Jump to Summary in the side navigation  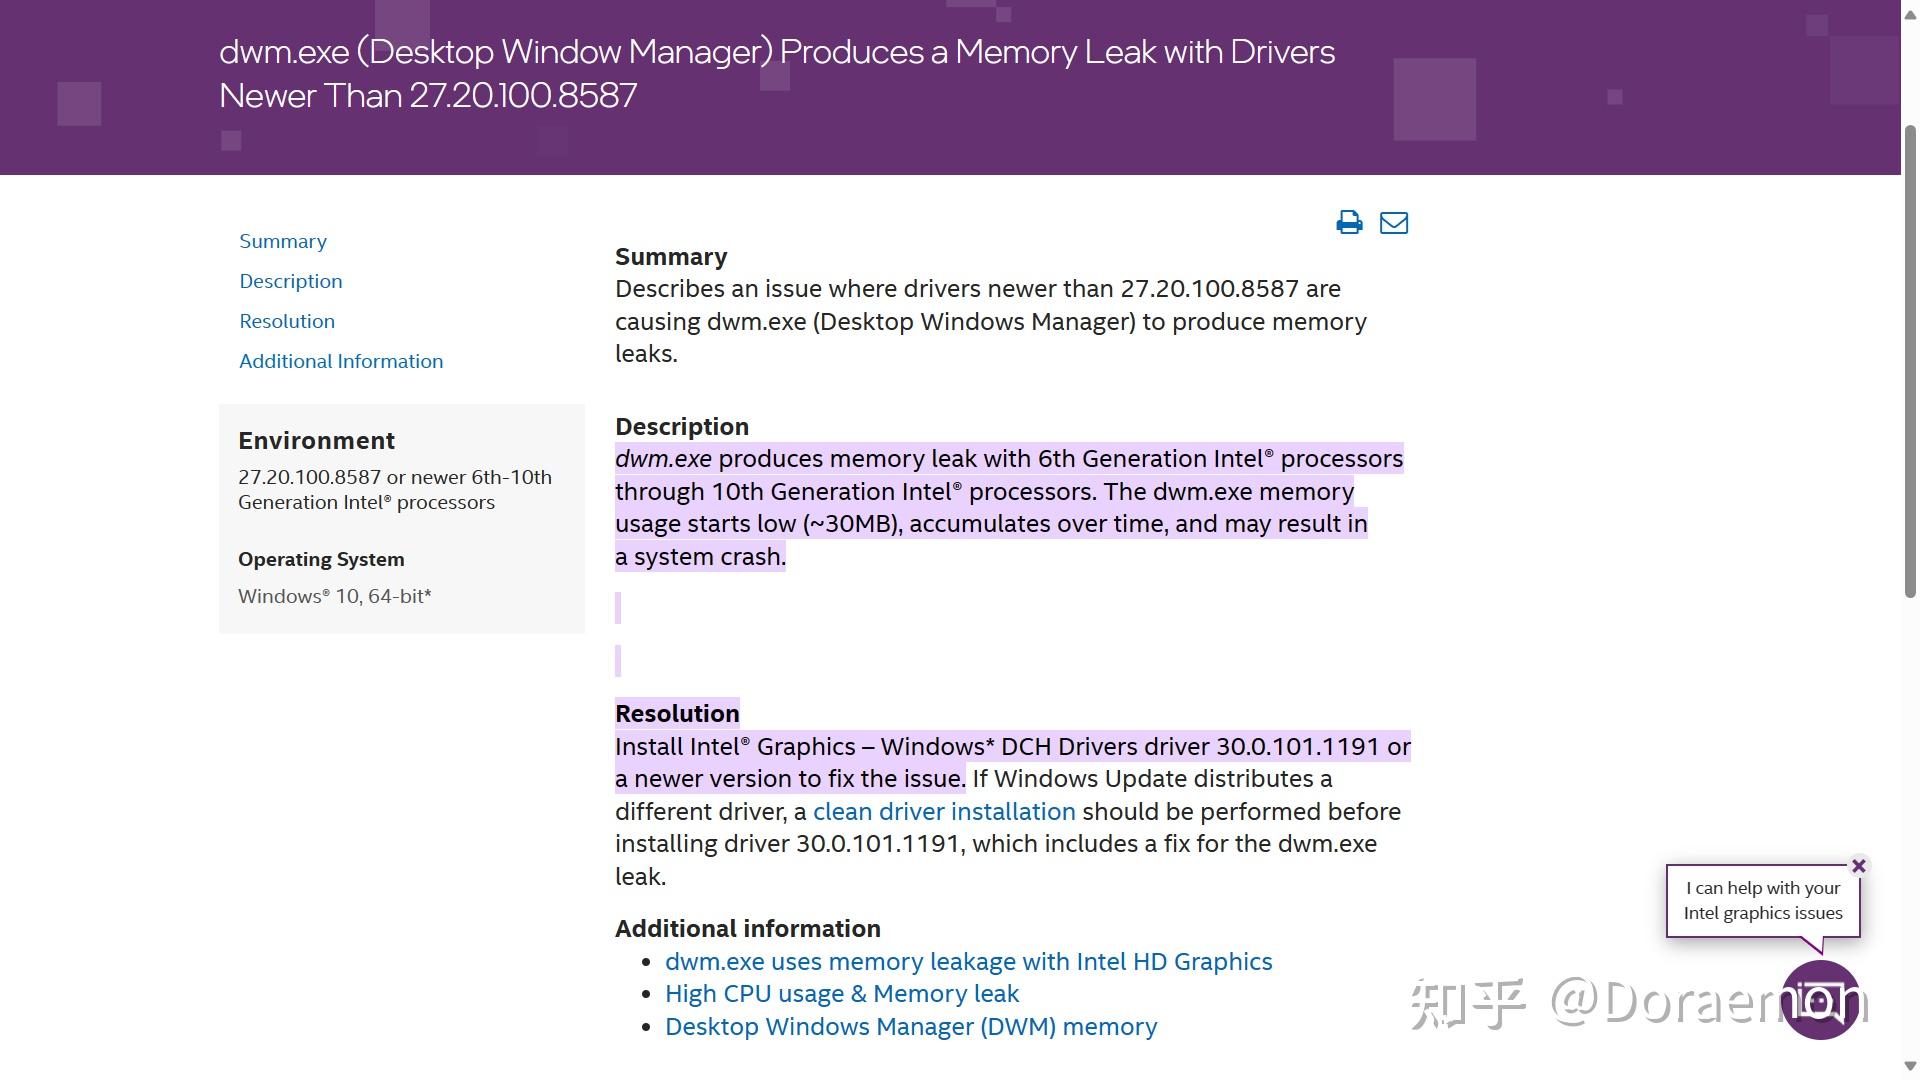[x=283, y=241]
